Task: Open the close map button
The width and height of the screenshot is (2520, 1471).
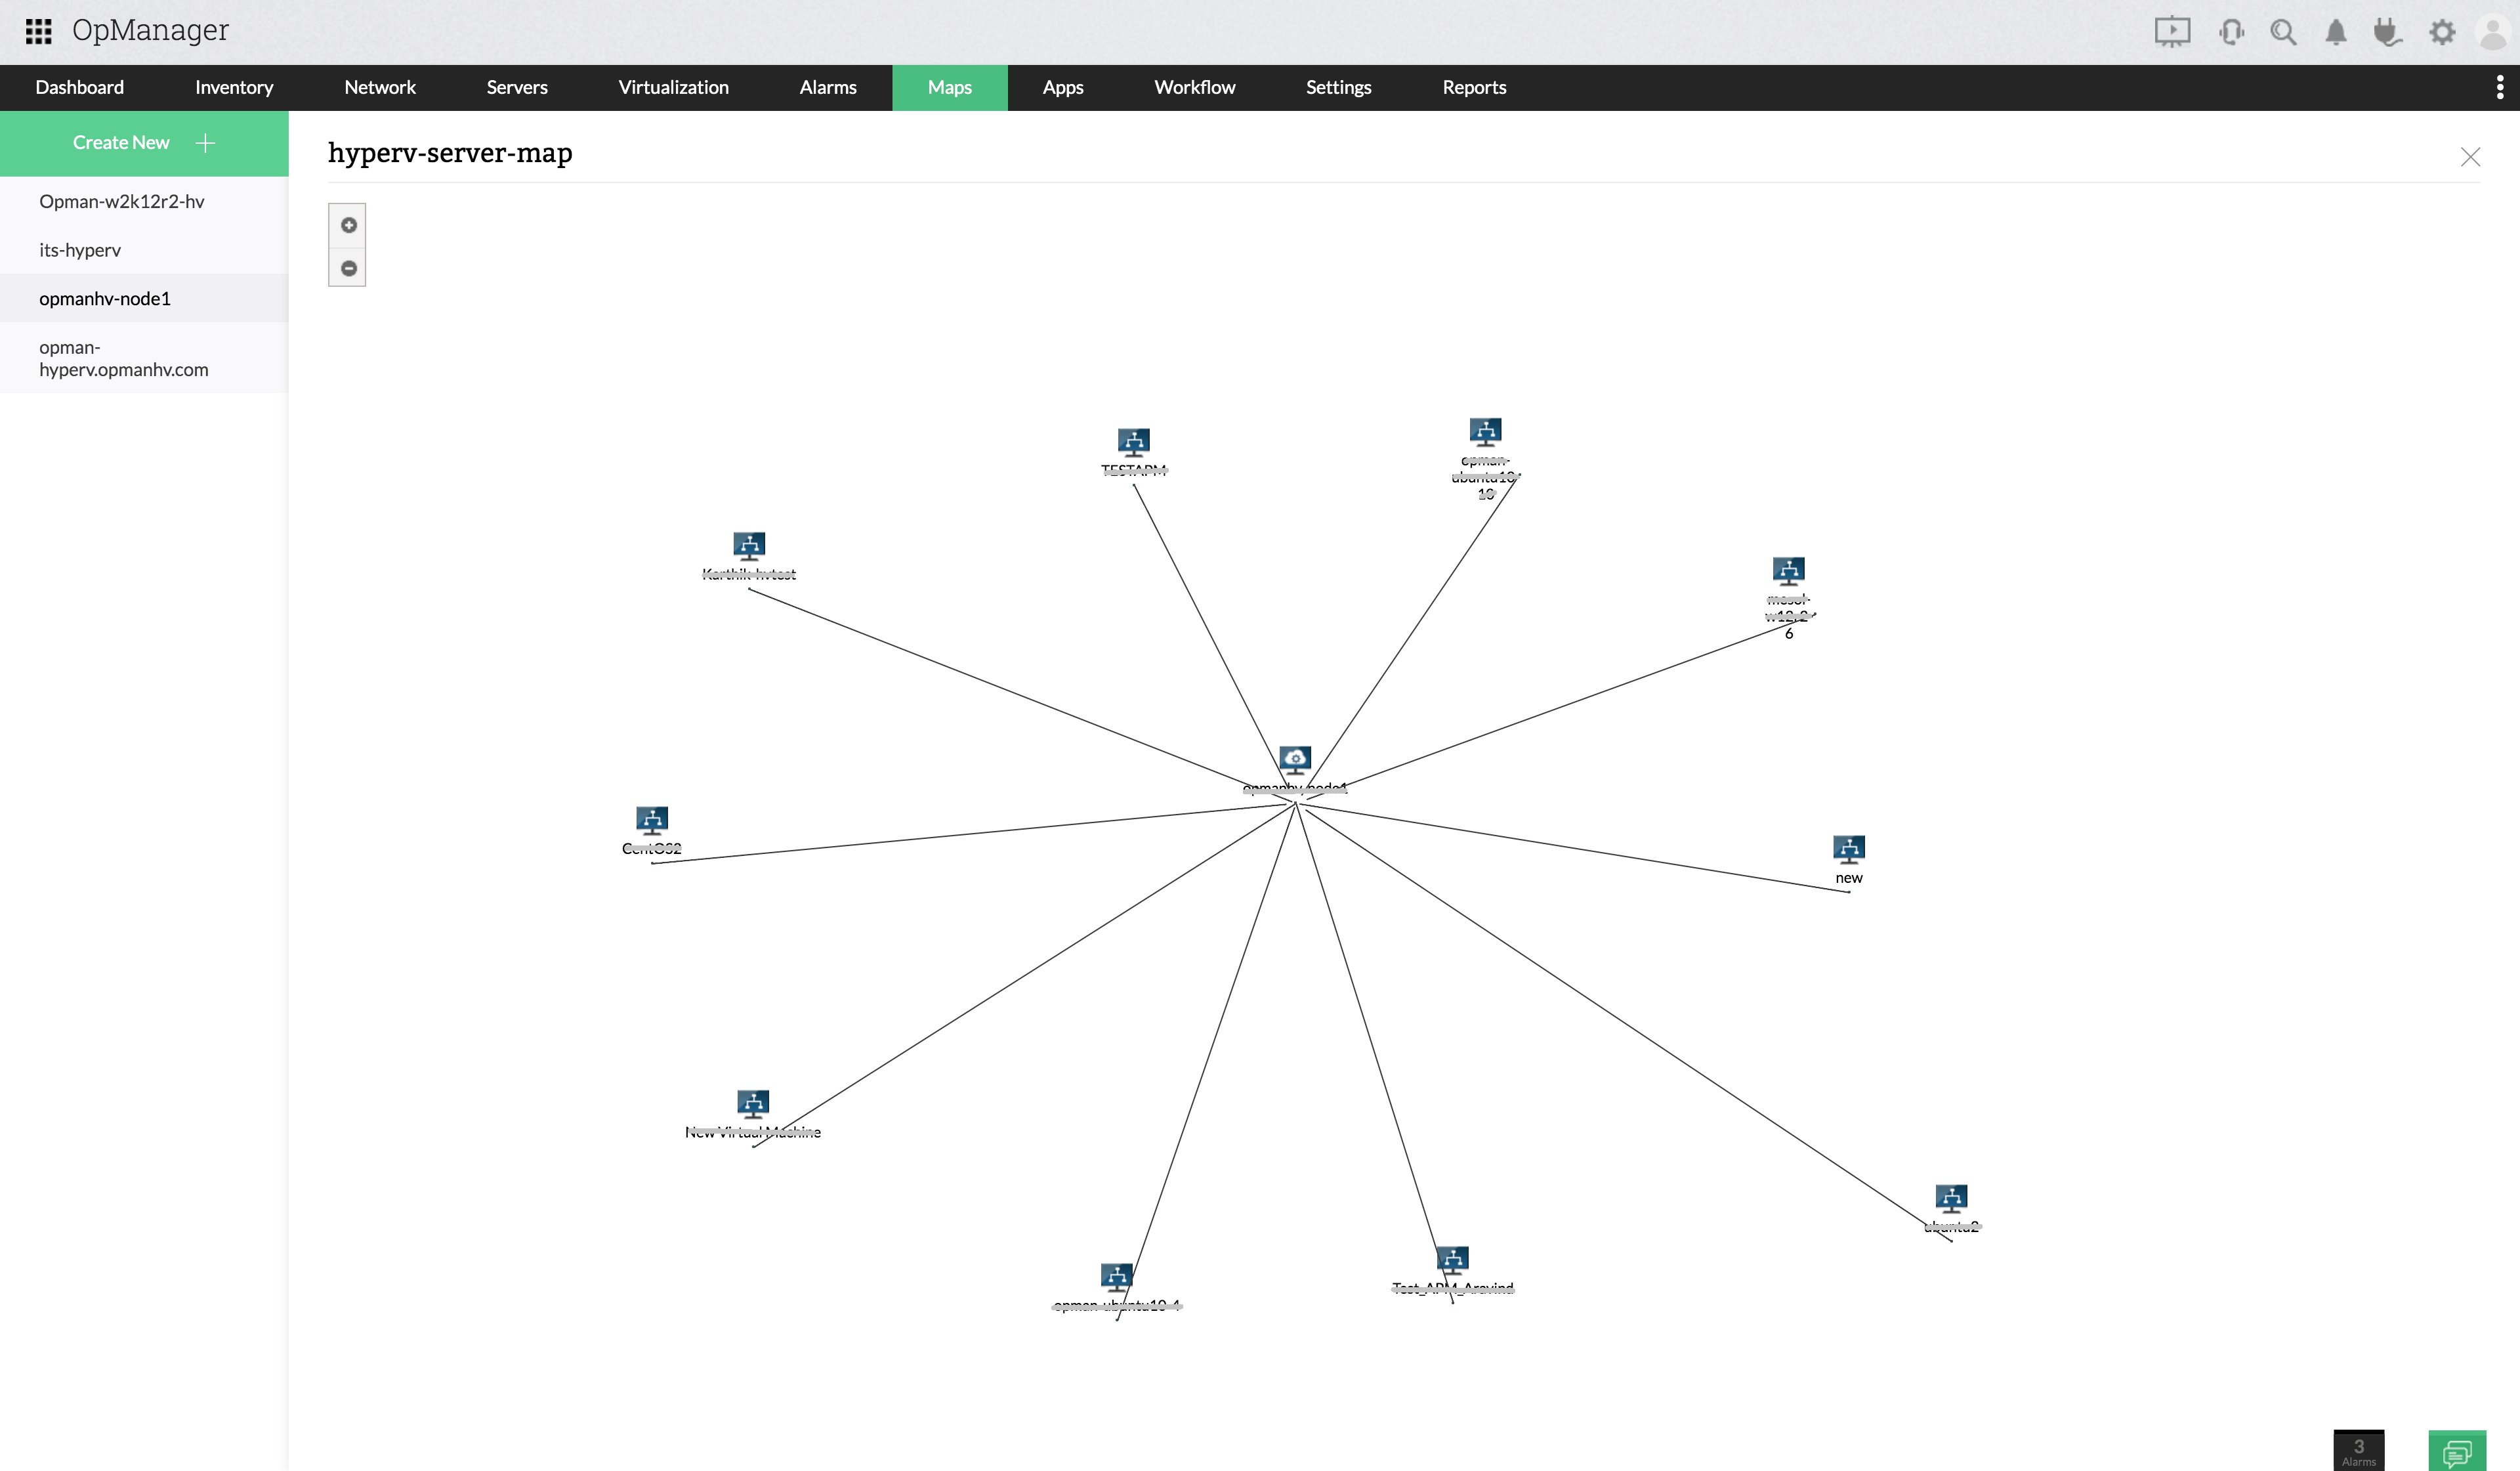Action: [2469, 156]
